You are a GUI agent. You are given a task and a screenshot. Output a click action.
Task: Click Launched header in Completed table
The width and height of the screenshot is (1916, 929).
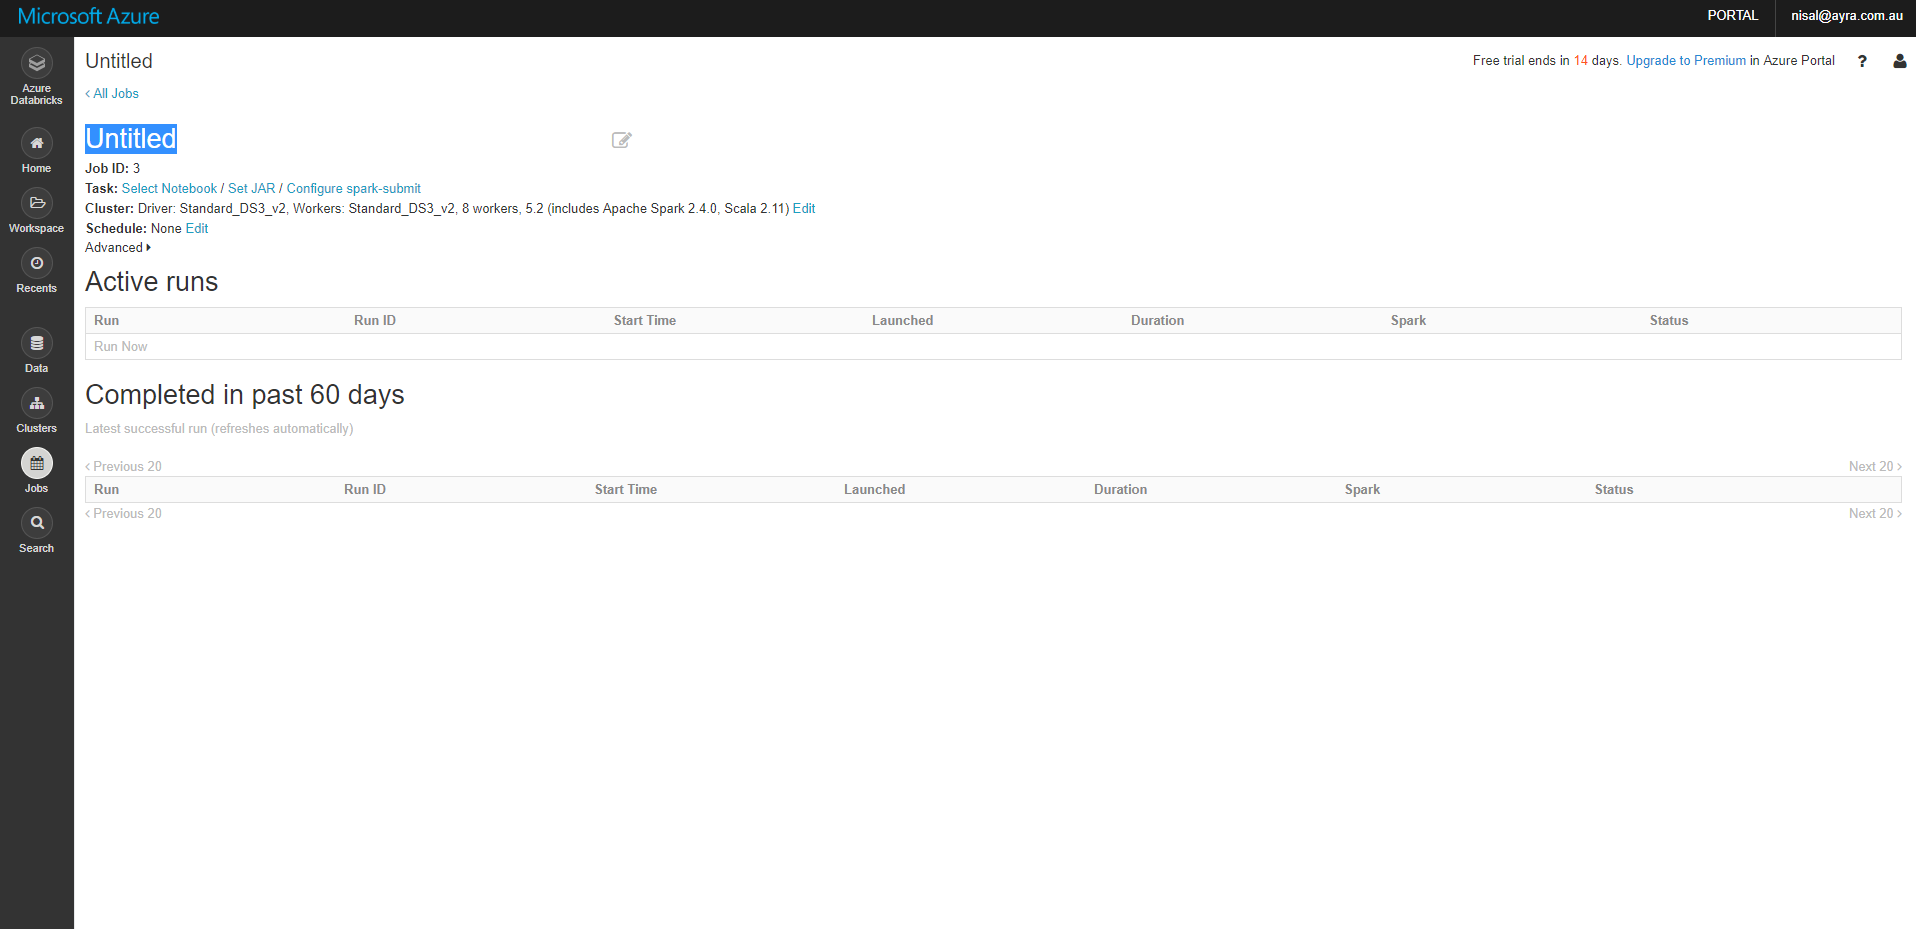874,489
